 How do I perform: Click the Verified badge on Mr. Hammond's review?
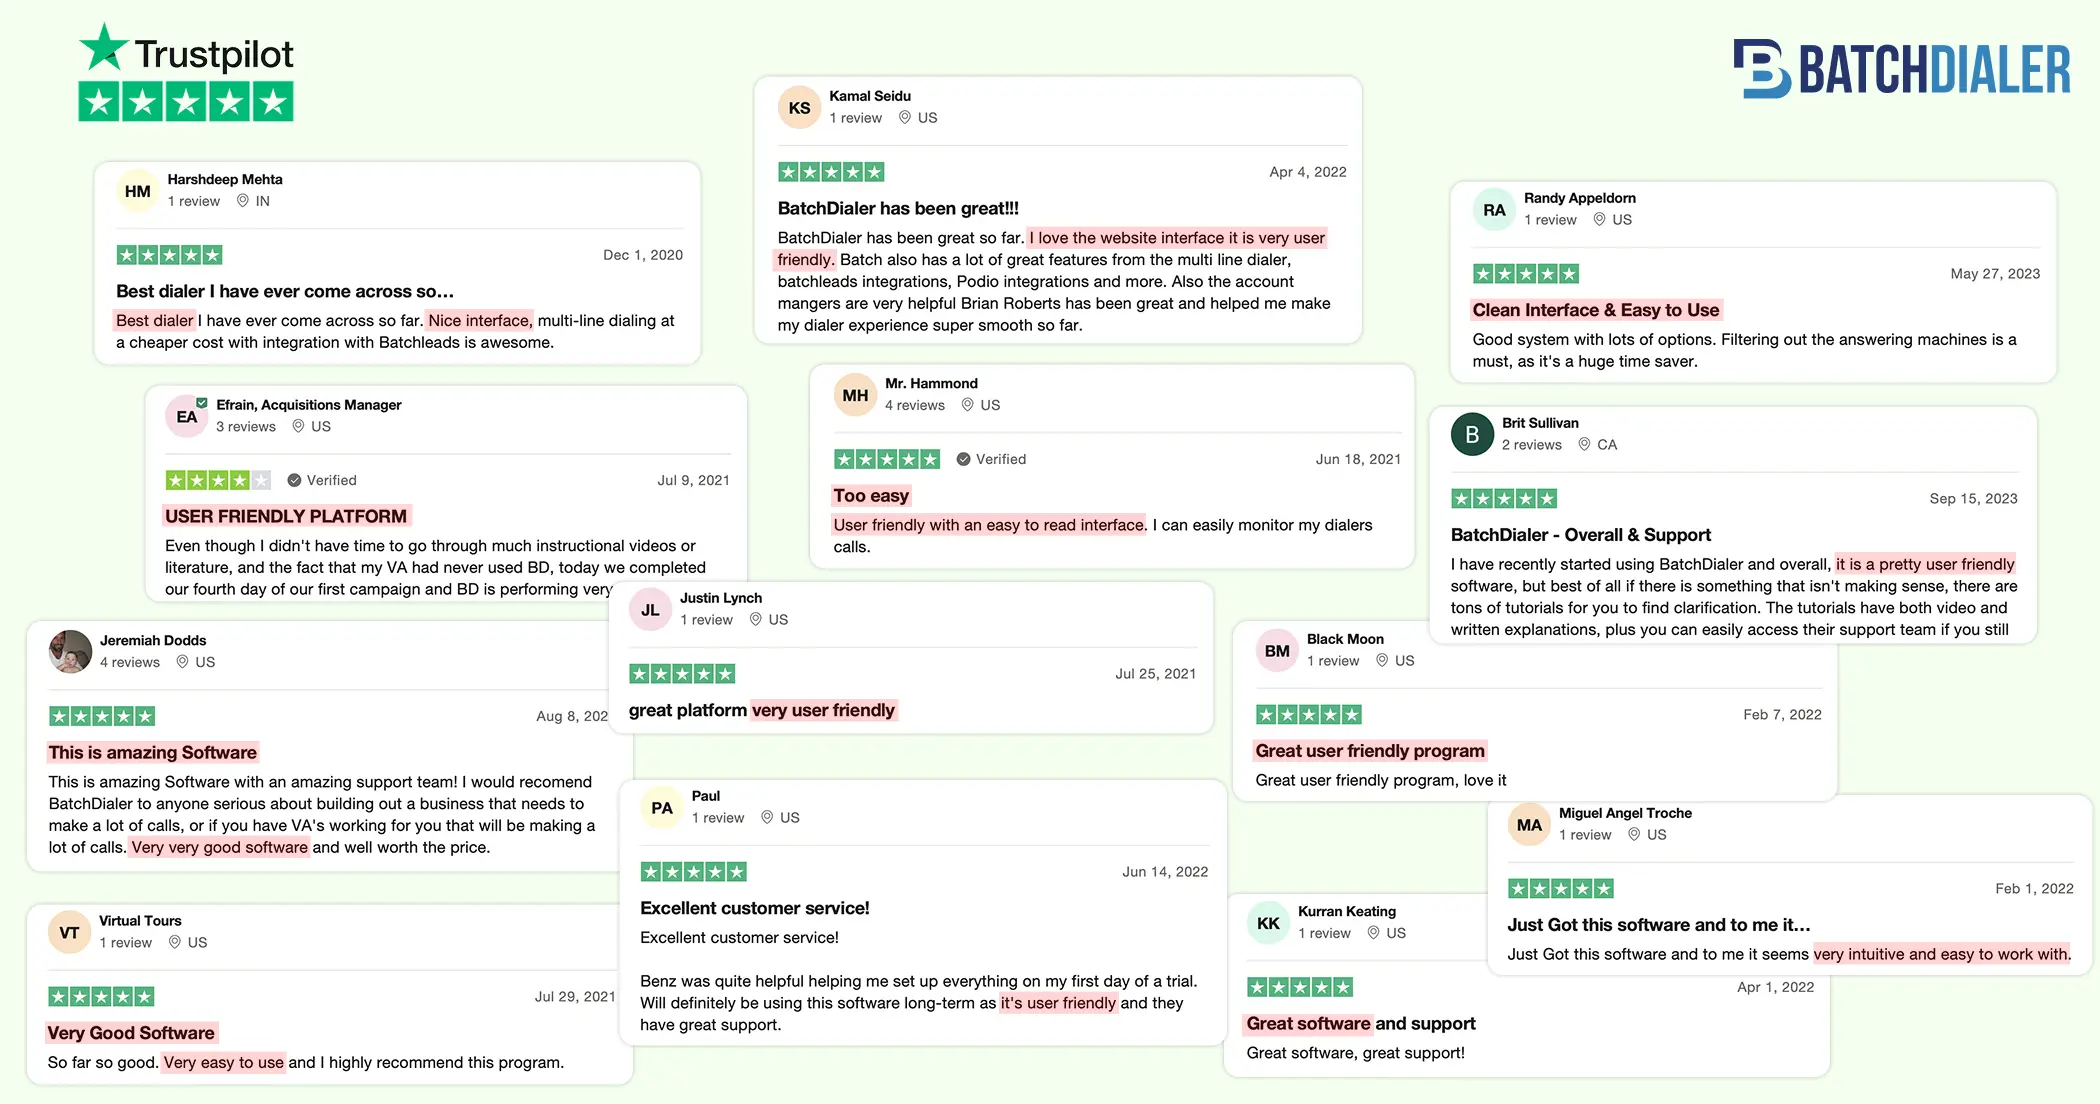point(991,459)
